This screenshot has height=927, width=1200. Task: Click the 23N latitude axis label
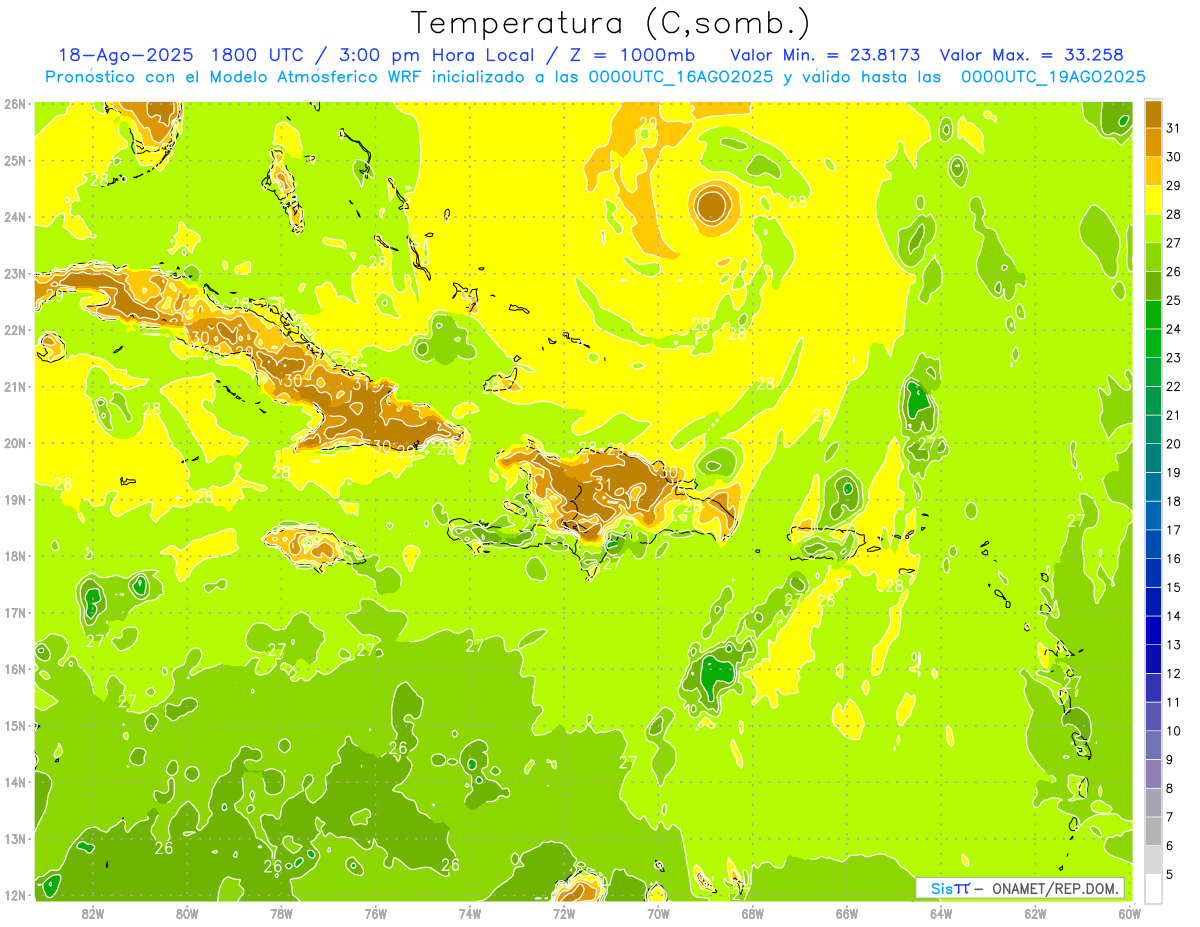coord(15,273)
